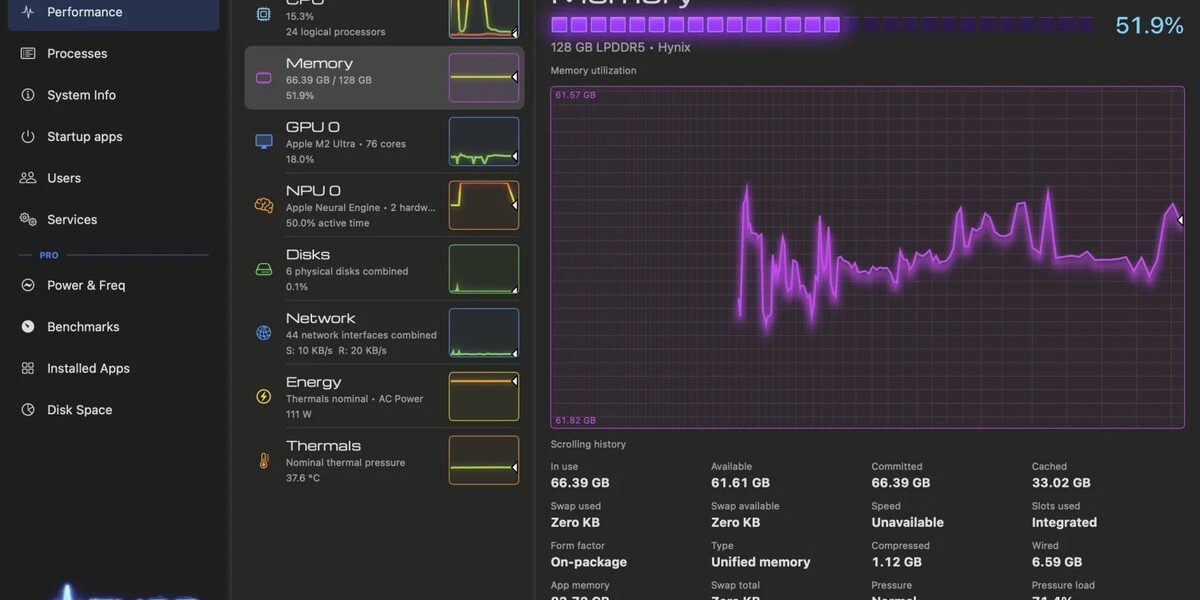Click the Scrolling history label
1200x600 pixels.
[588, 444]
